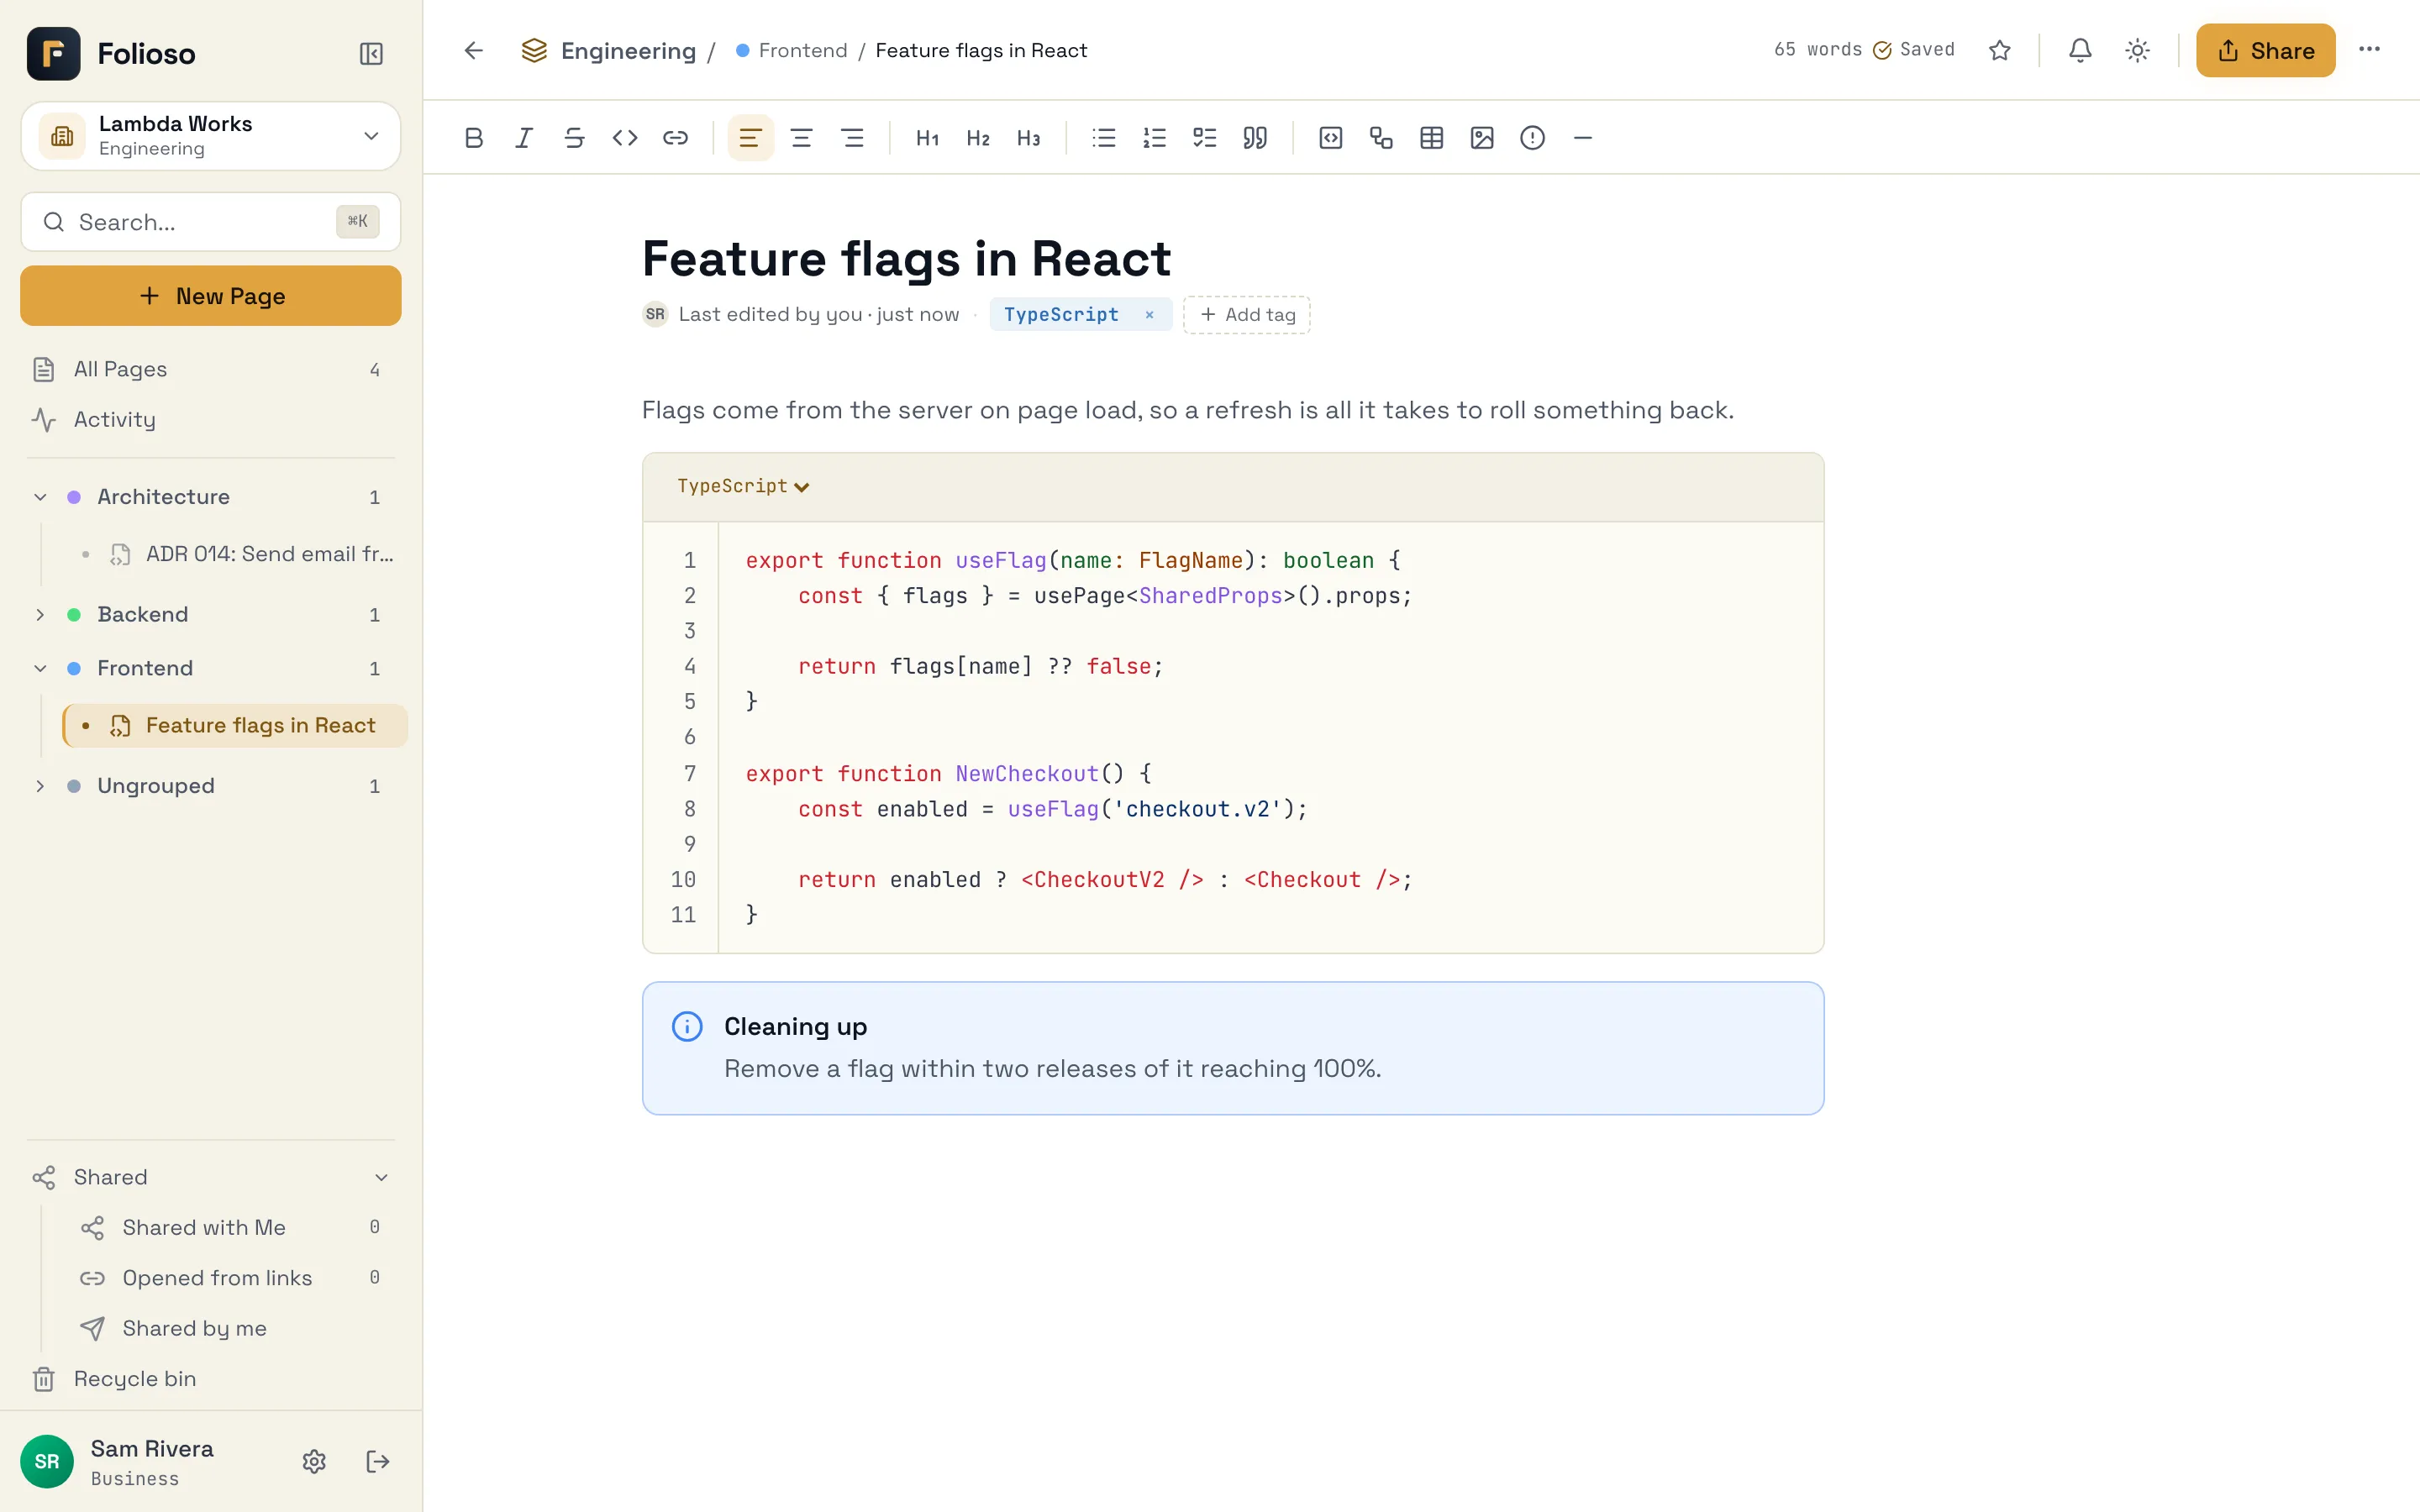Apply strikethrough formatting
Image resolution: width=2420 pixels, height=1512 pixels.
(574, 138)
